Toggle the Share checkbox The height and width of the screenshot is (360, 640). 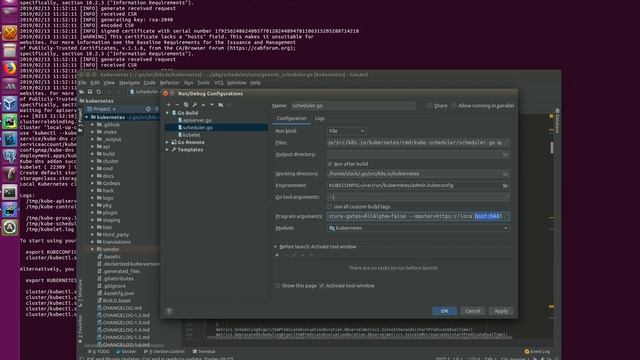[x=430, y=106]
